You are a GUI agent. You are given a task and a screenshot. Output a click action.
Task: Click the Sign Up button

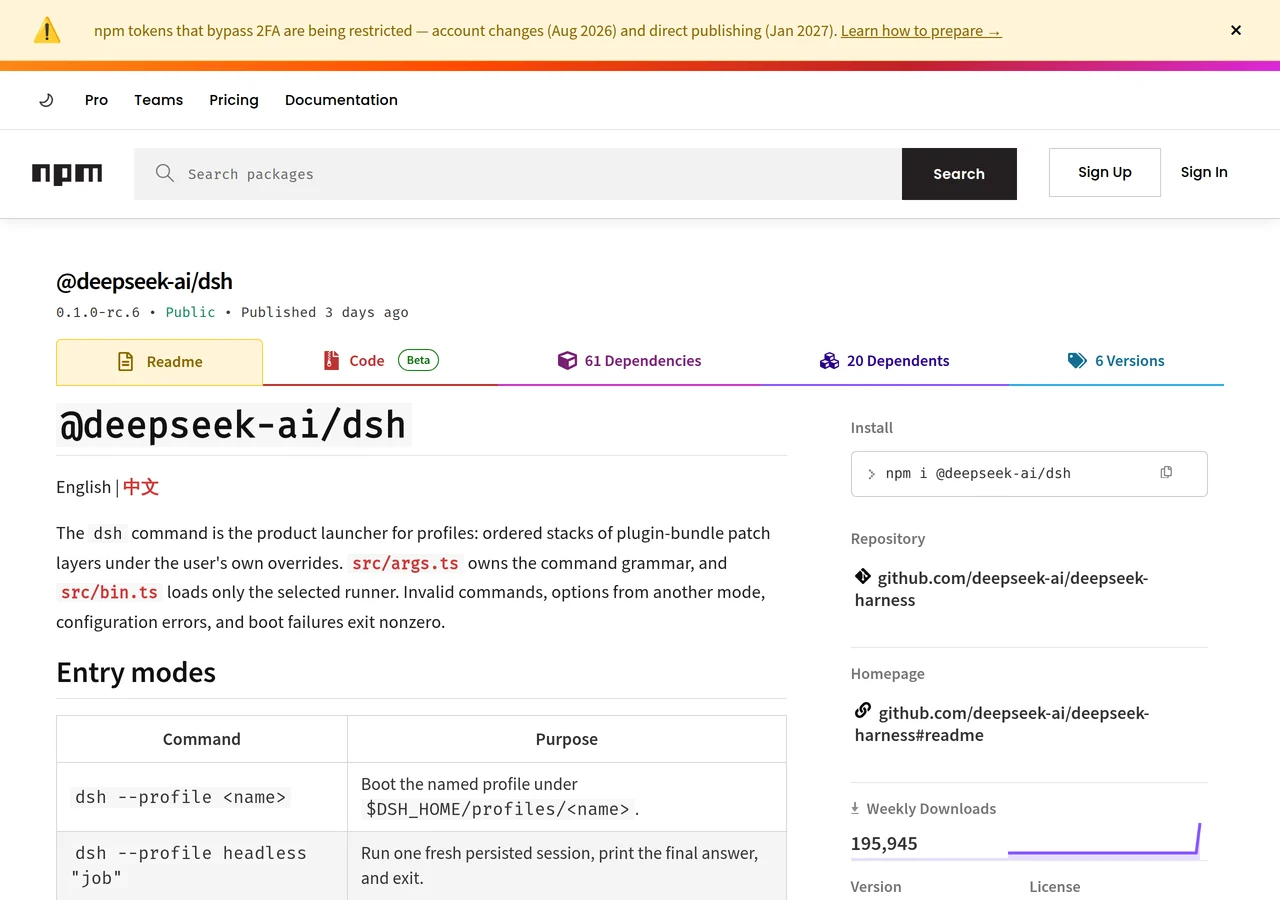click(x=1105, y=172)
